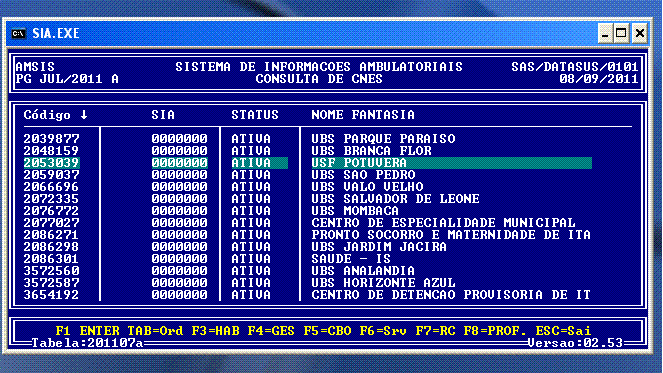The image size is (663, 373).
Task: Click UBS HORIZONTE AZUL name
Action: [384, 282]
